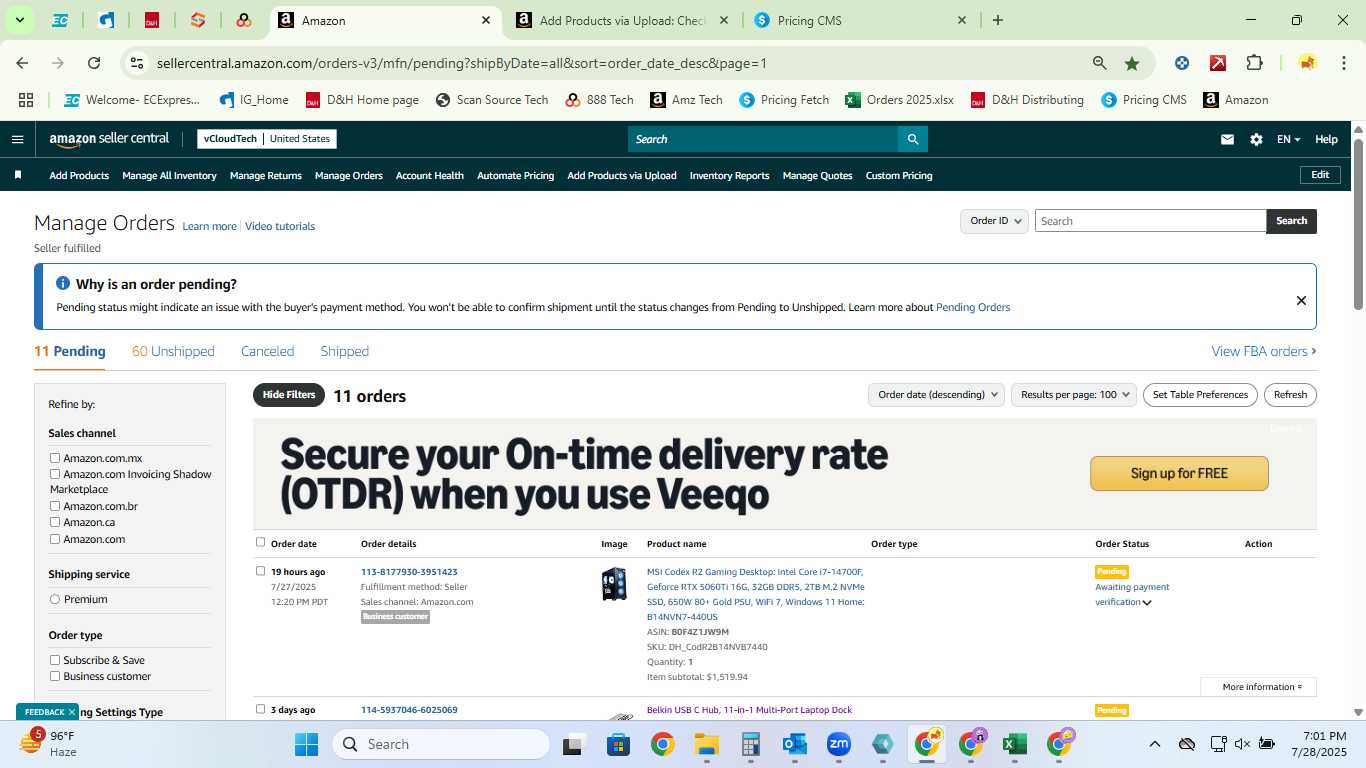Screen dimensions: 1366x768
Task: Select the order 113-8177930-3951423 checkbox
Action: pyautogui.click(x=260, y=571)
